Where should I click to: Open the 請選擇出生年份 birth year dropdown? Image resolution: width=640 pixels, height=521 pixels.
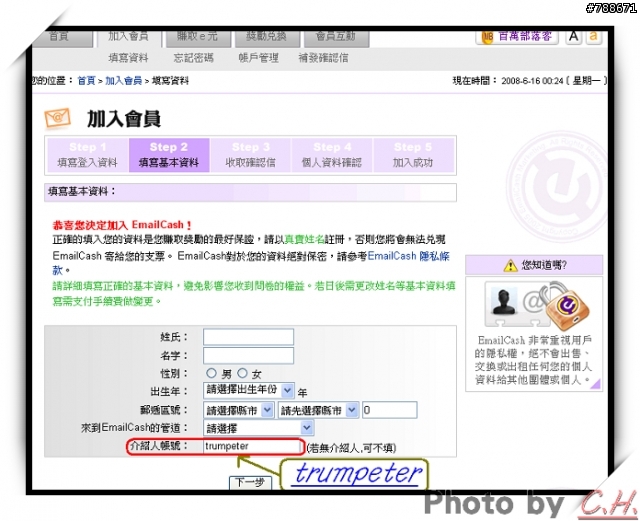(248, 390)
